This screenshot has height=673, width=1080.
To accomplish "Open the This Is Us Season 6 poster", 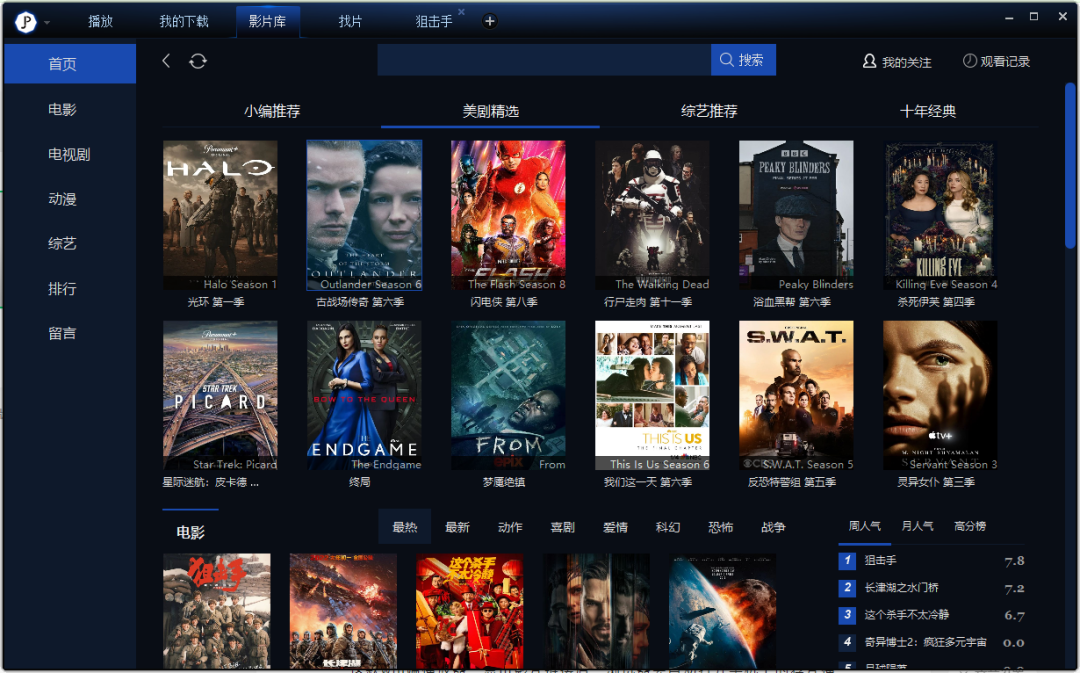I will 652,395.
